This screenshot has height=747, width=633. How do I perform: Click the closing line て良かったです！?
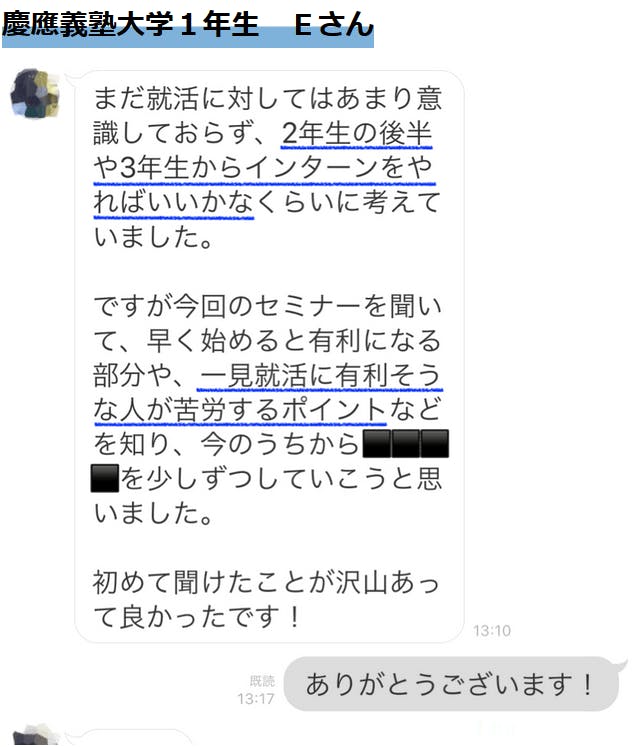tap(197, 617)
